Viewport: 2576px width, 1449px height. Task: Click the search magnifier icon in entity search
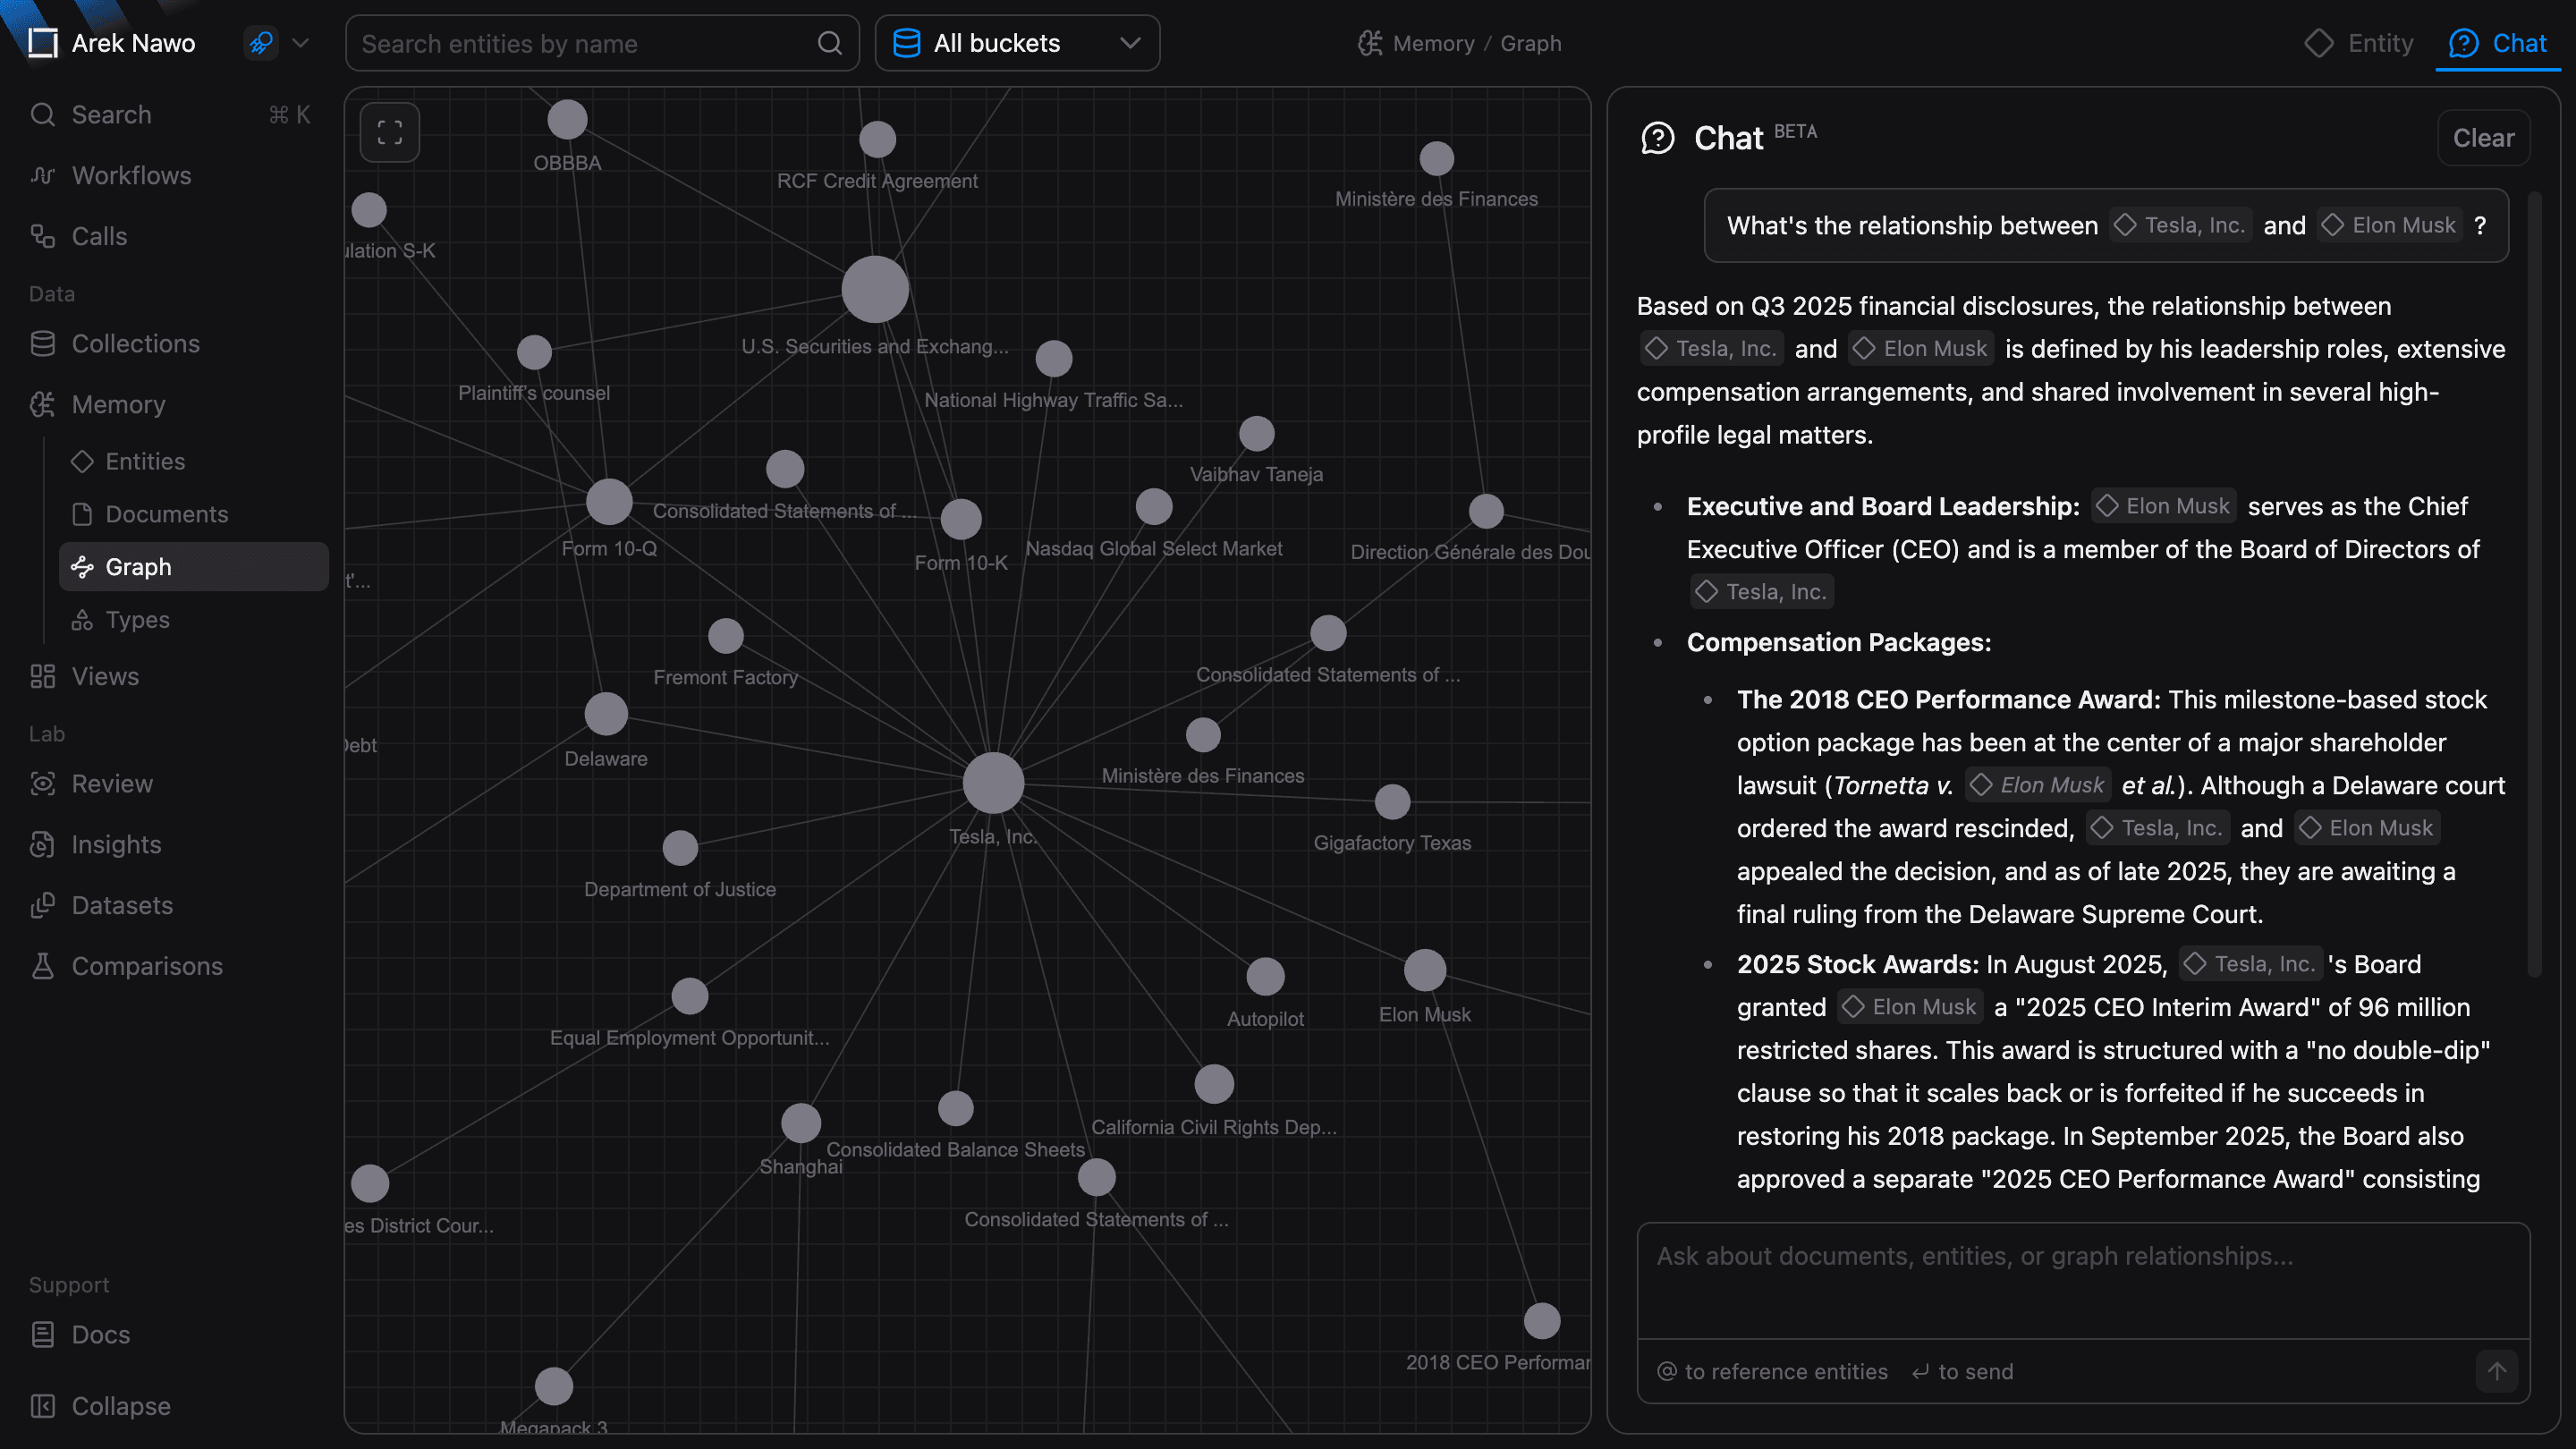(829, 43)
